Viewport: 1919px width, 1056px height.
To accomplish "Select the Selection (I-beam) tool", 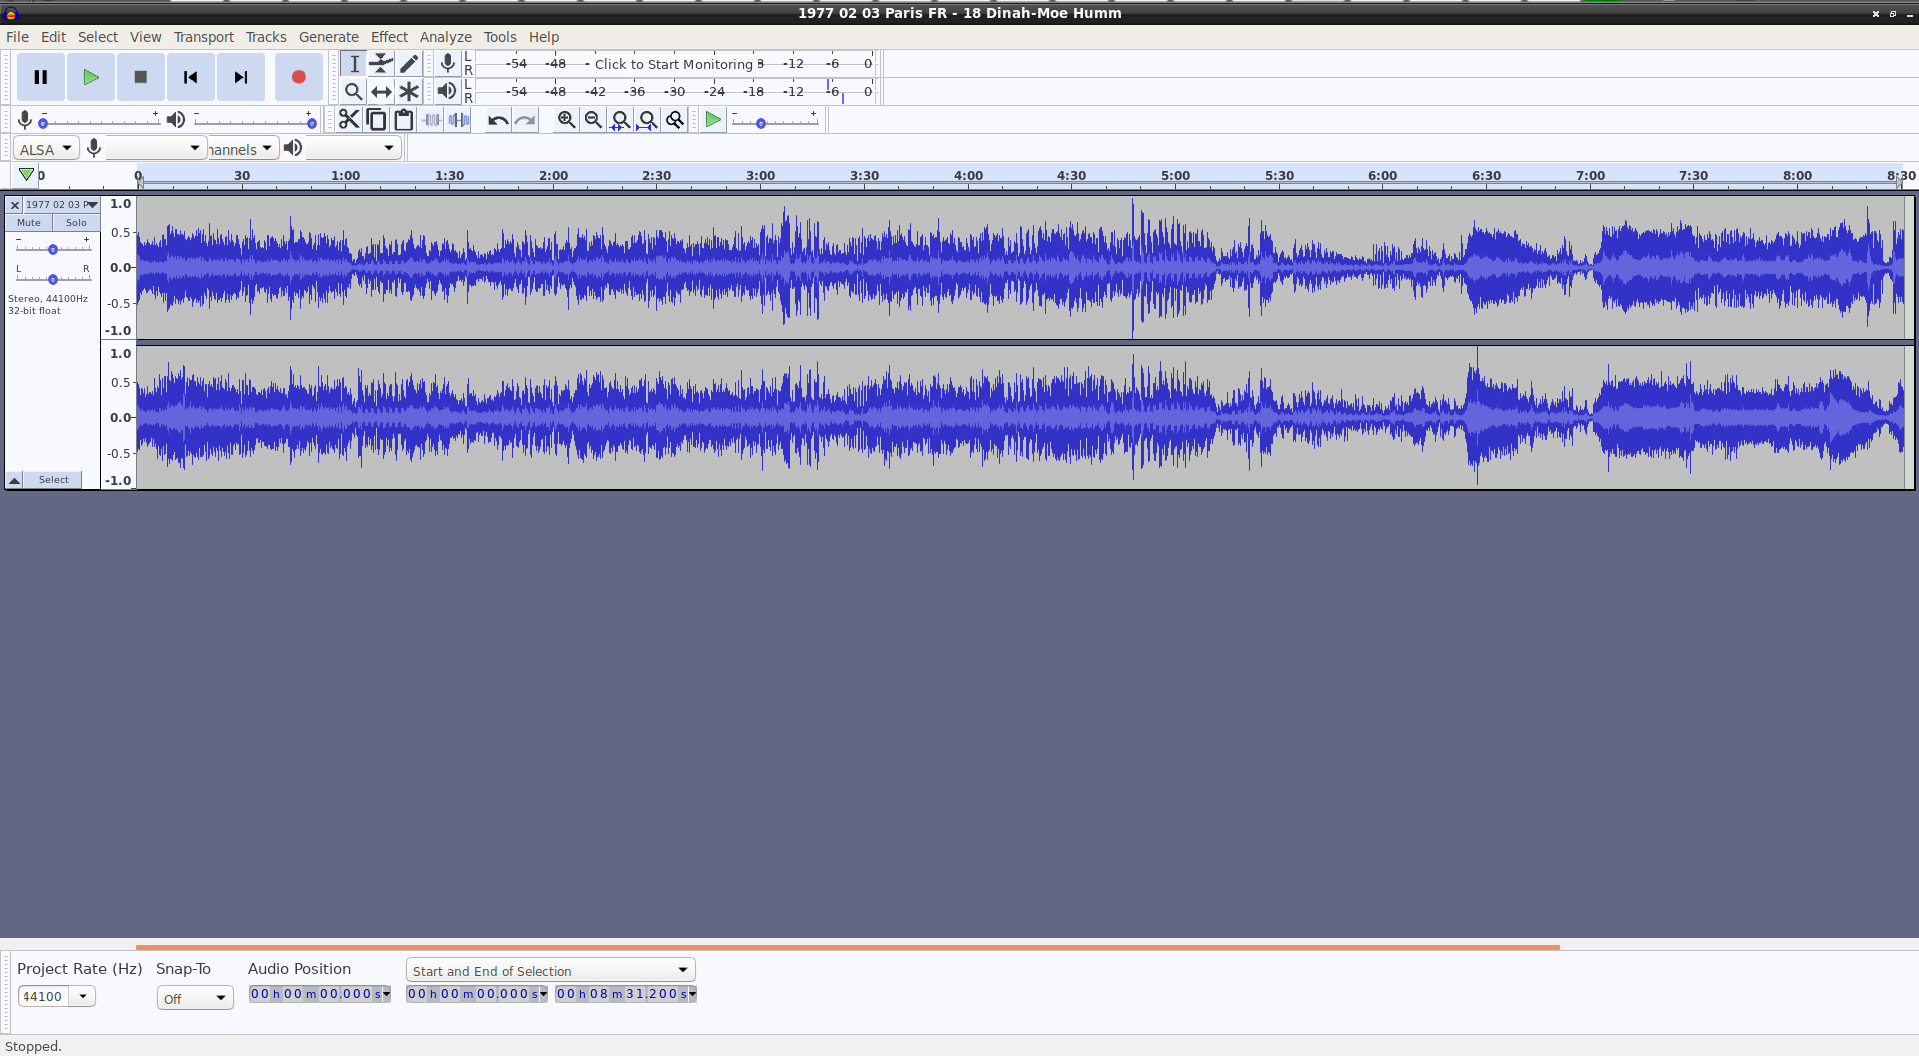I will [x=354, y=63].
